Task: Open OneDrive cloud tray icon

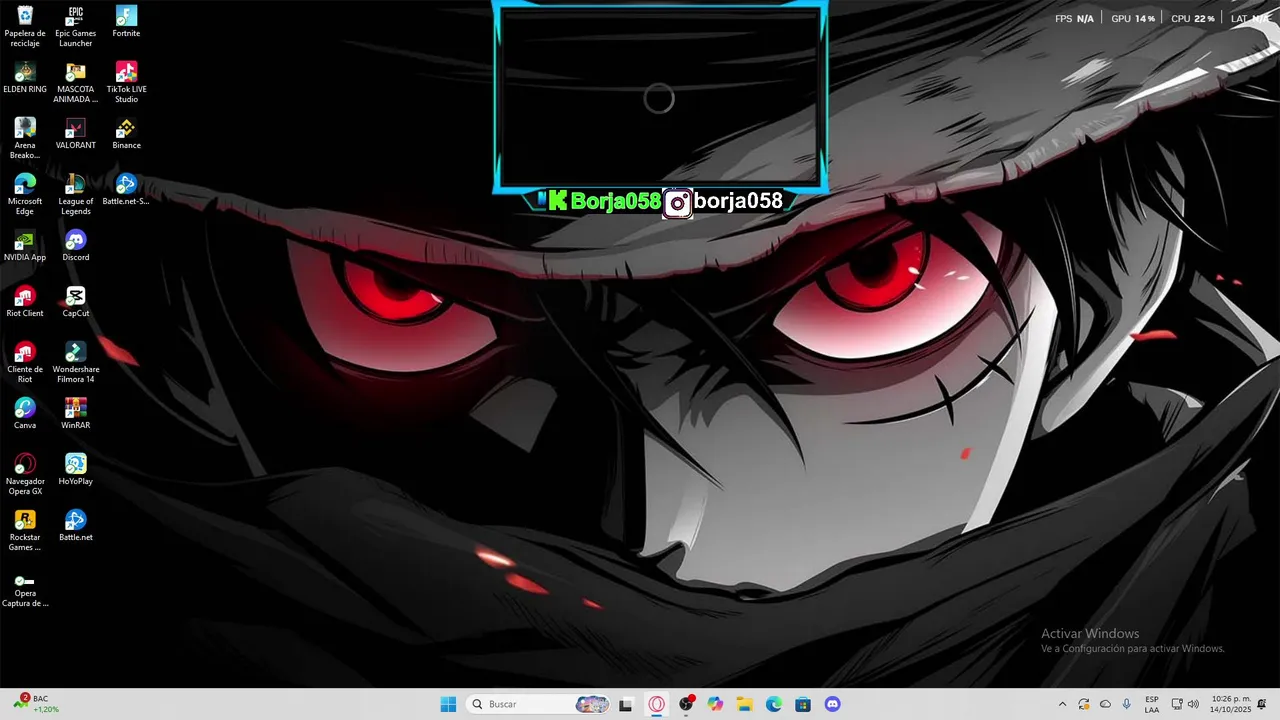Action: (x=1105, y=704)
